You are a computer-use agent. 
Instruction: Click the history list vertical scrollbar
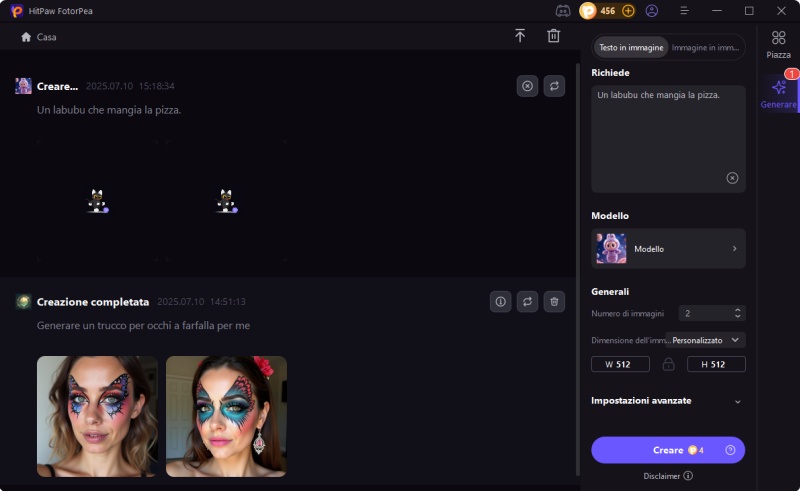[x=578, y=269]
